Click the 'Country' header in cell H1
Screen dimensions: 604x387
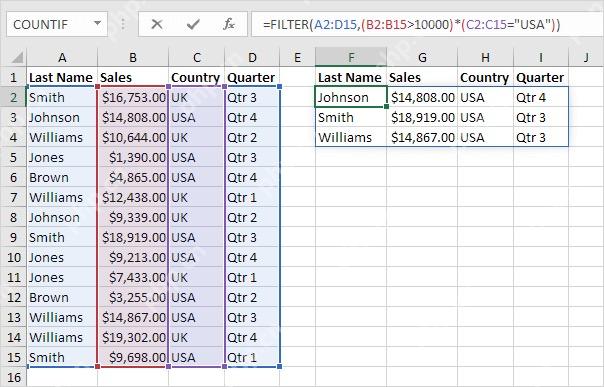point(485,77)
